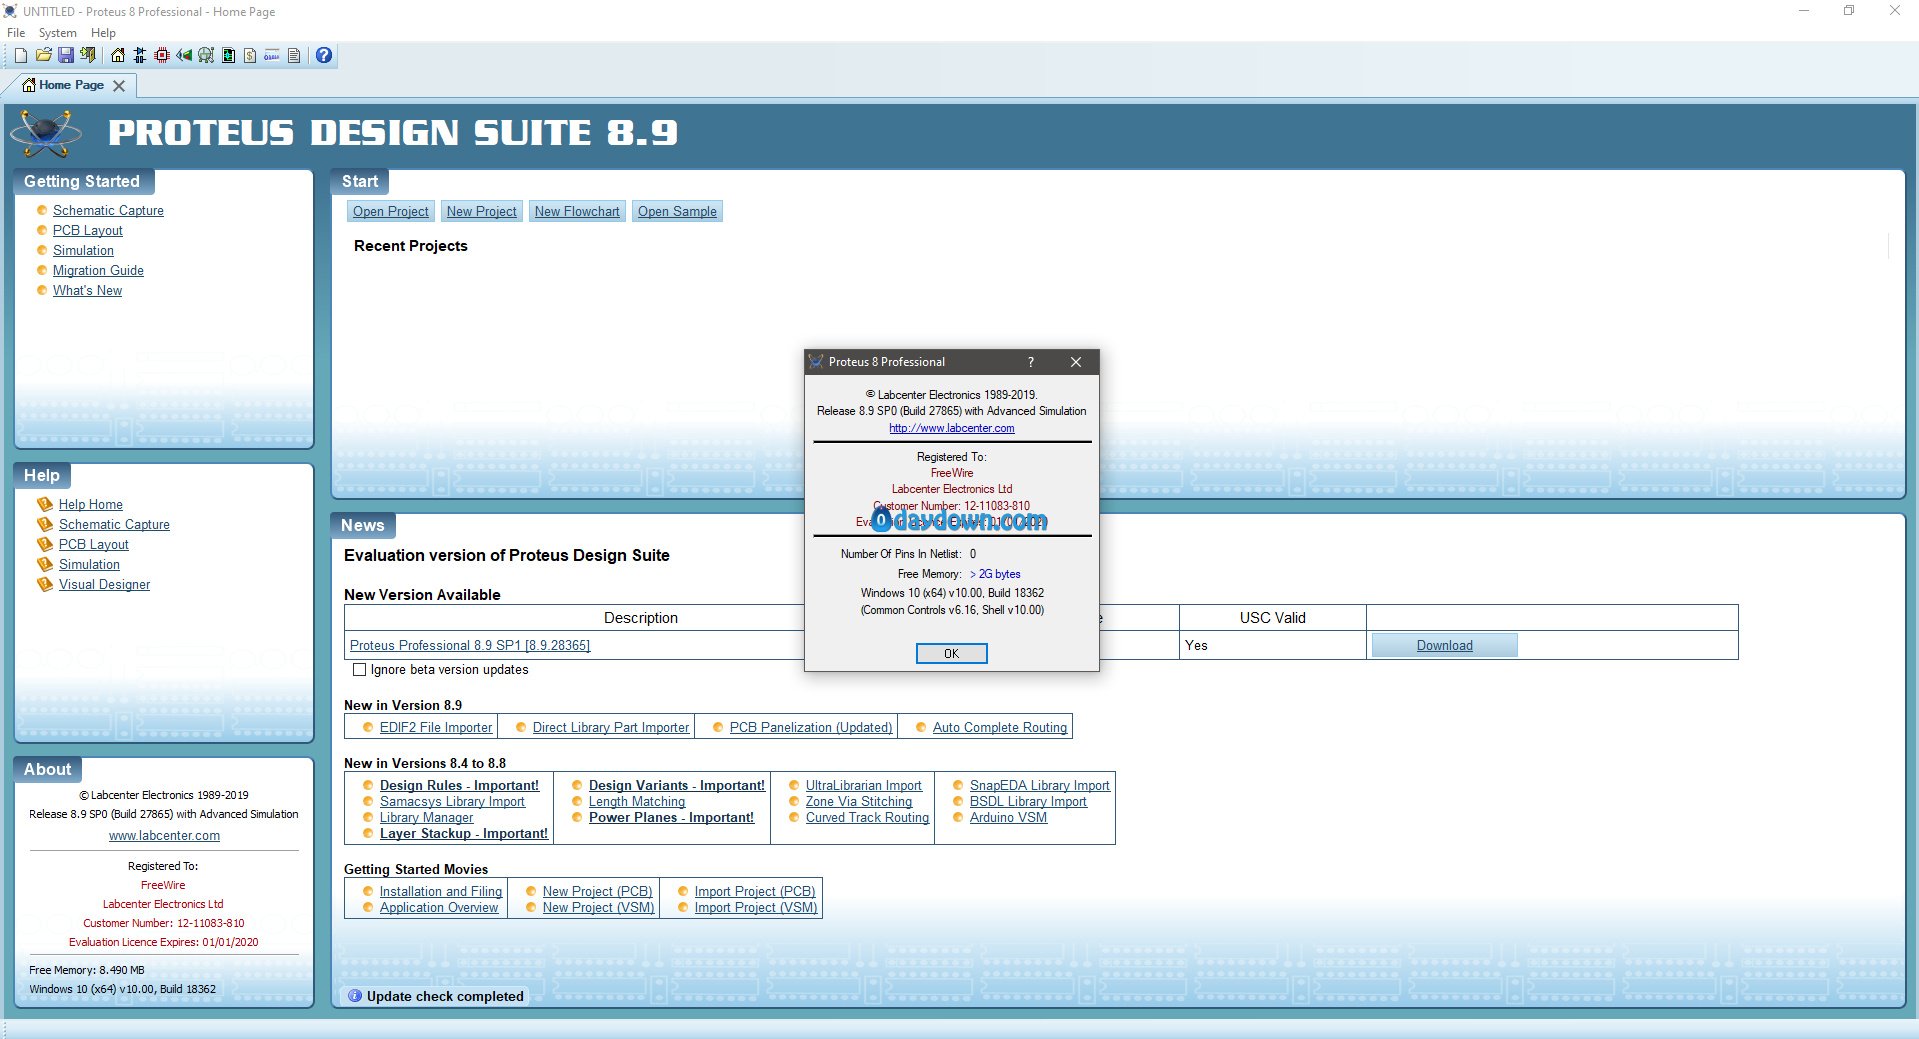Viewport: 1919px width, 1039px height.
Task: Open the System menu
Action: tap(58, 33)
